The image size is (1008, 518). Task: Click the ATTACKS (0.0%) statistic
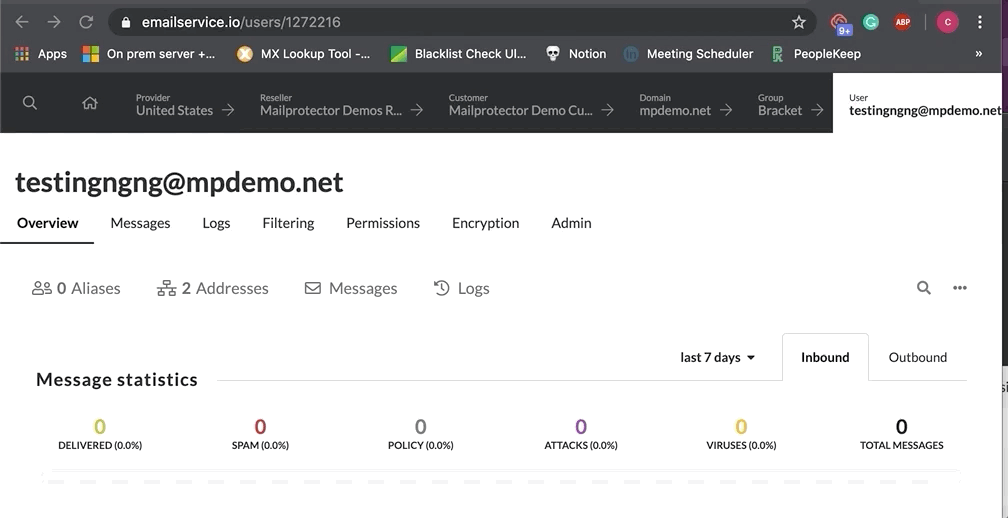[x=581, y=434]
